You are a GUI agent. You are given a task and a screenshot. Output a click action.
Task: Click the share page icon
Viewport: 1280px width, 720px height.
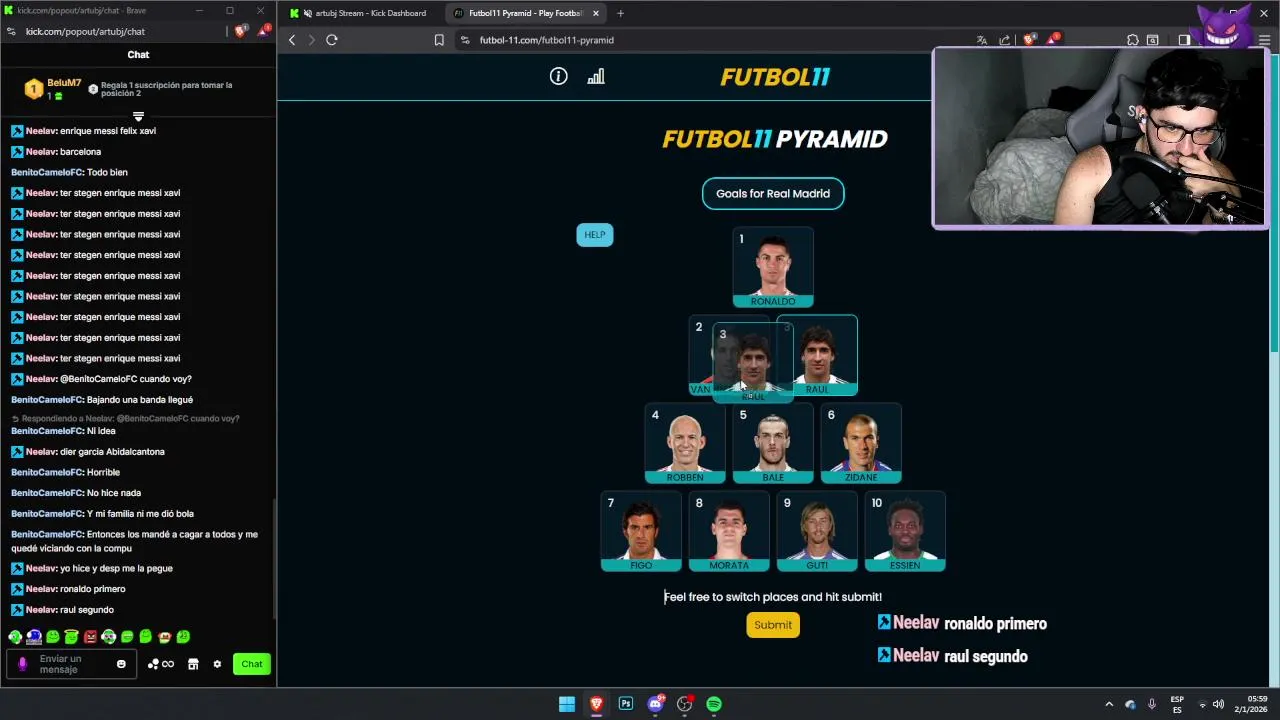point(1005,40)
